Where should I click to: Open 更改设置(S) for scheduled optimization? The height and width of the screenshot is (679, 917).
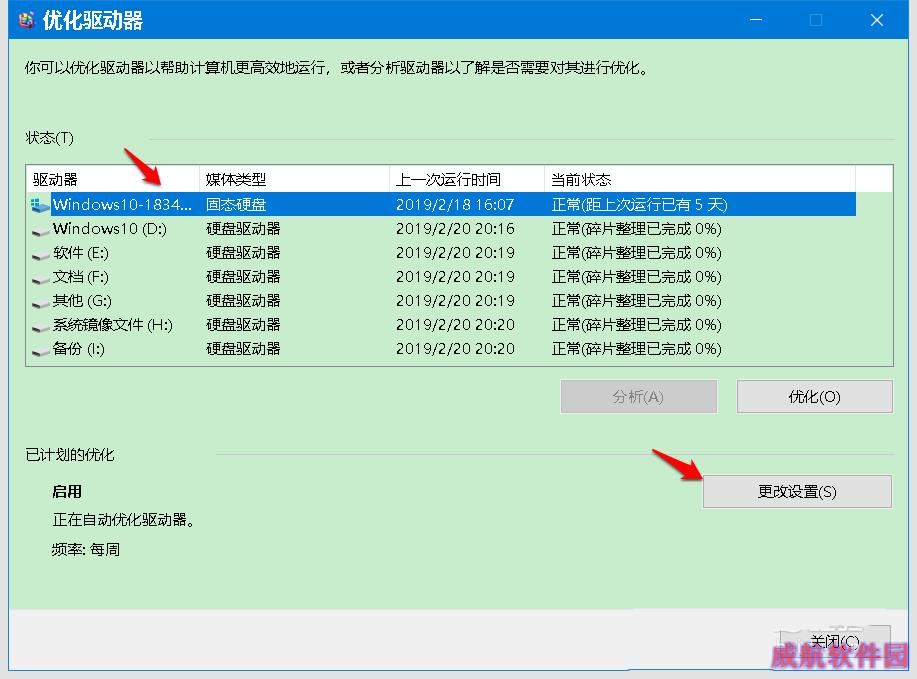[x=796, y=491]
